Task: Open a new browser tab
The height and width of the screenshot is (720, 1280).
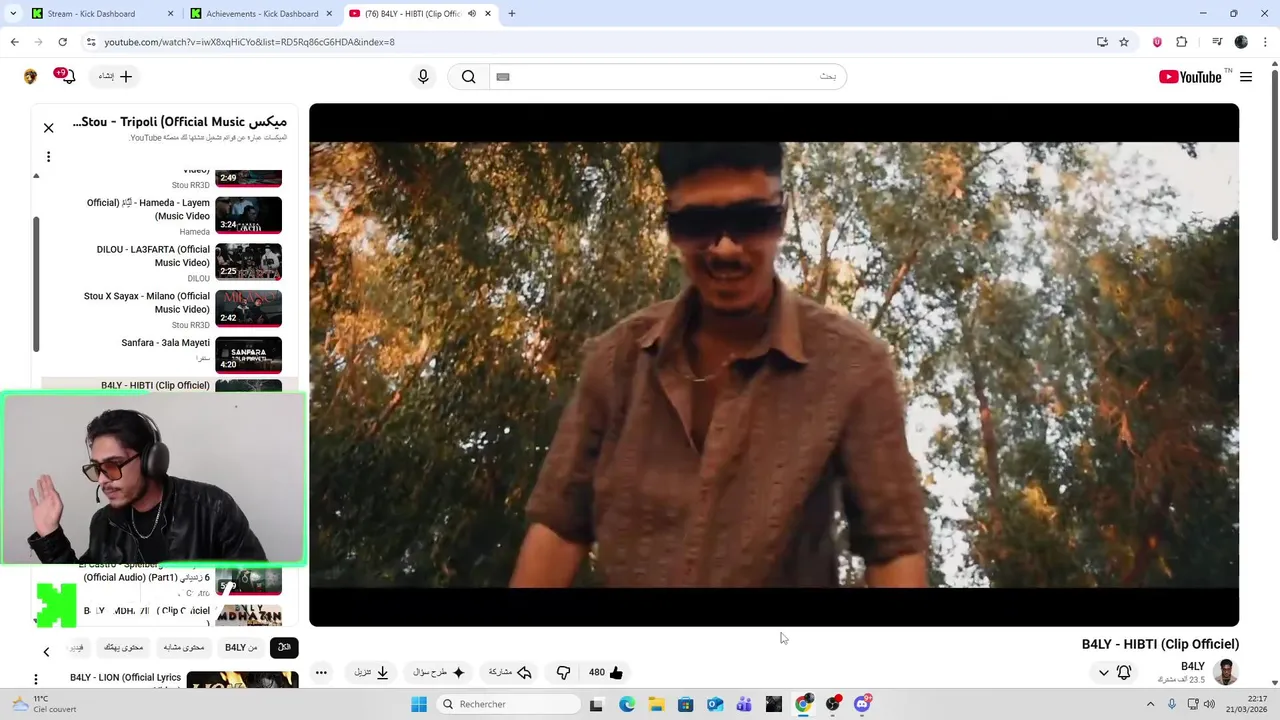Action: coord(512,14)
